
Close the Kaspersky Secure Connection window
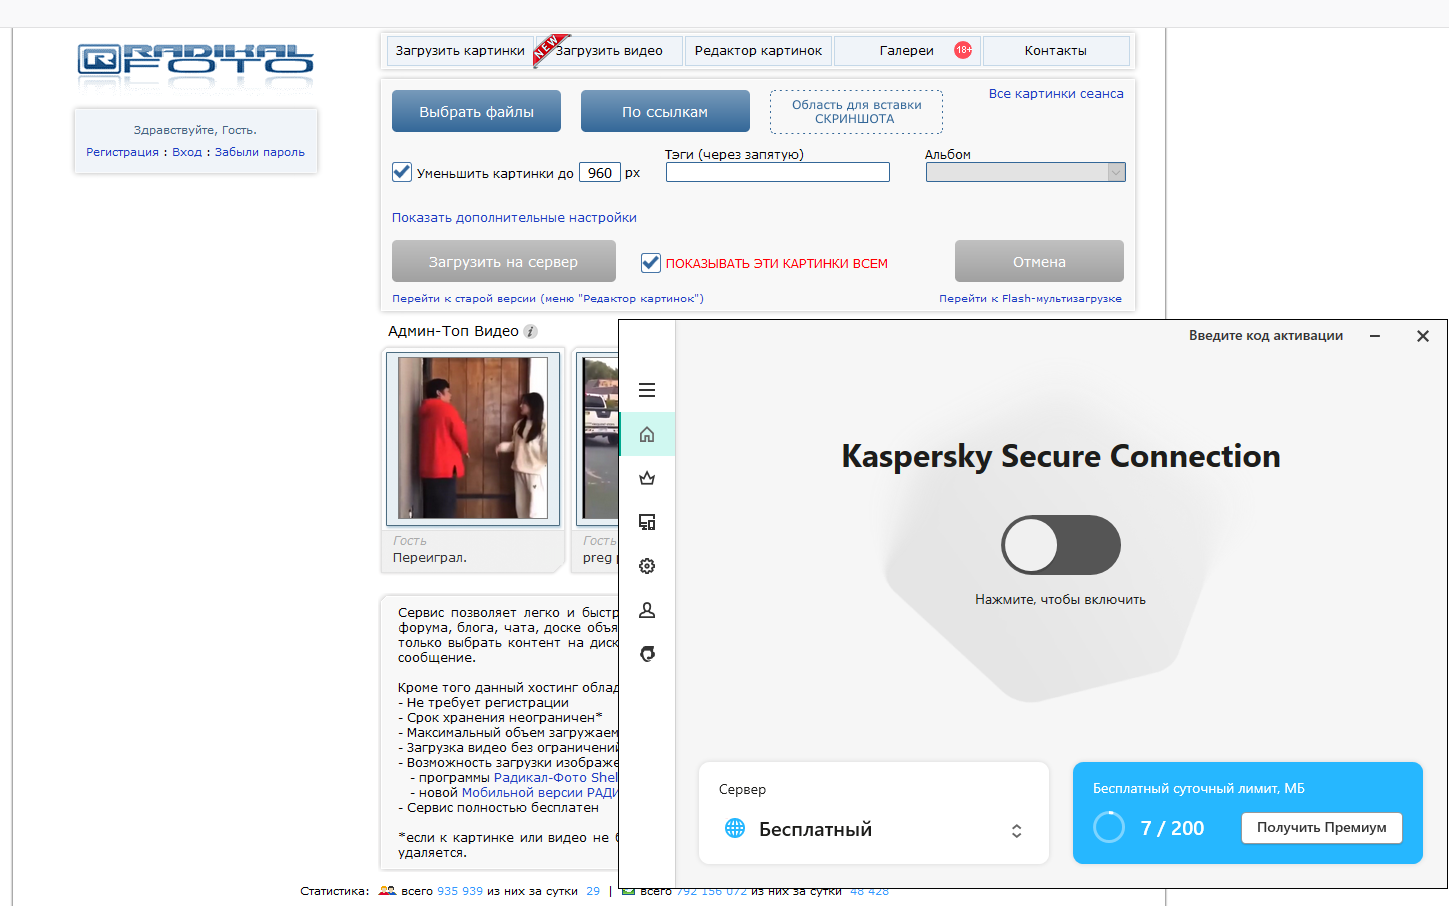click(1423, 336)
